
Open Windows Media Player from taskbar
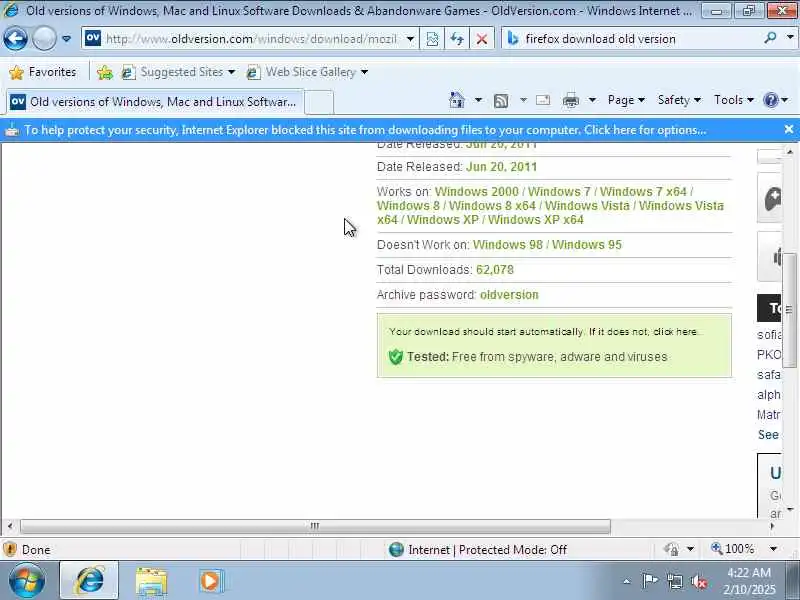211,581
